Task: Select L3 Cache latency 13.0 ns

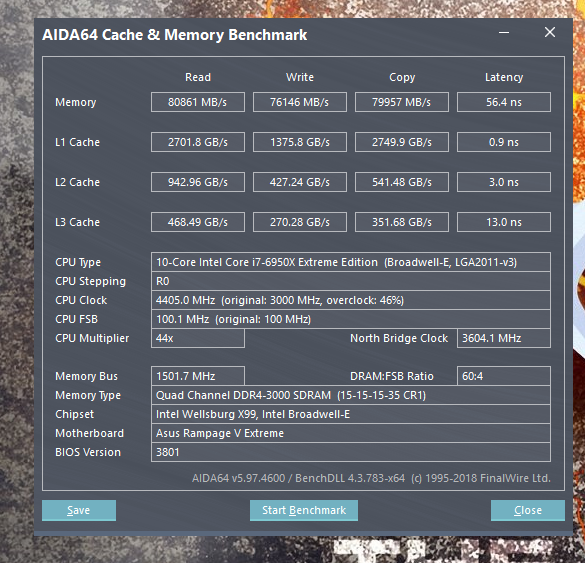Action: (504, 222)
